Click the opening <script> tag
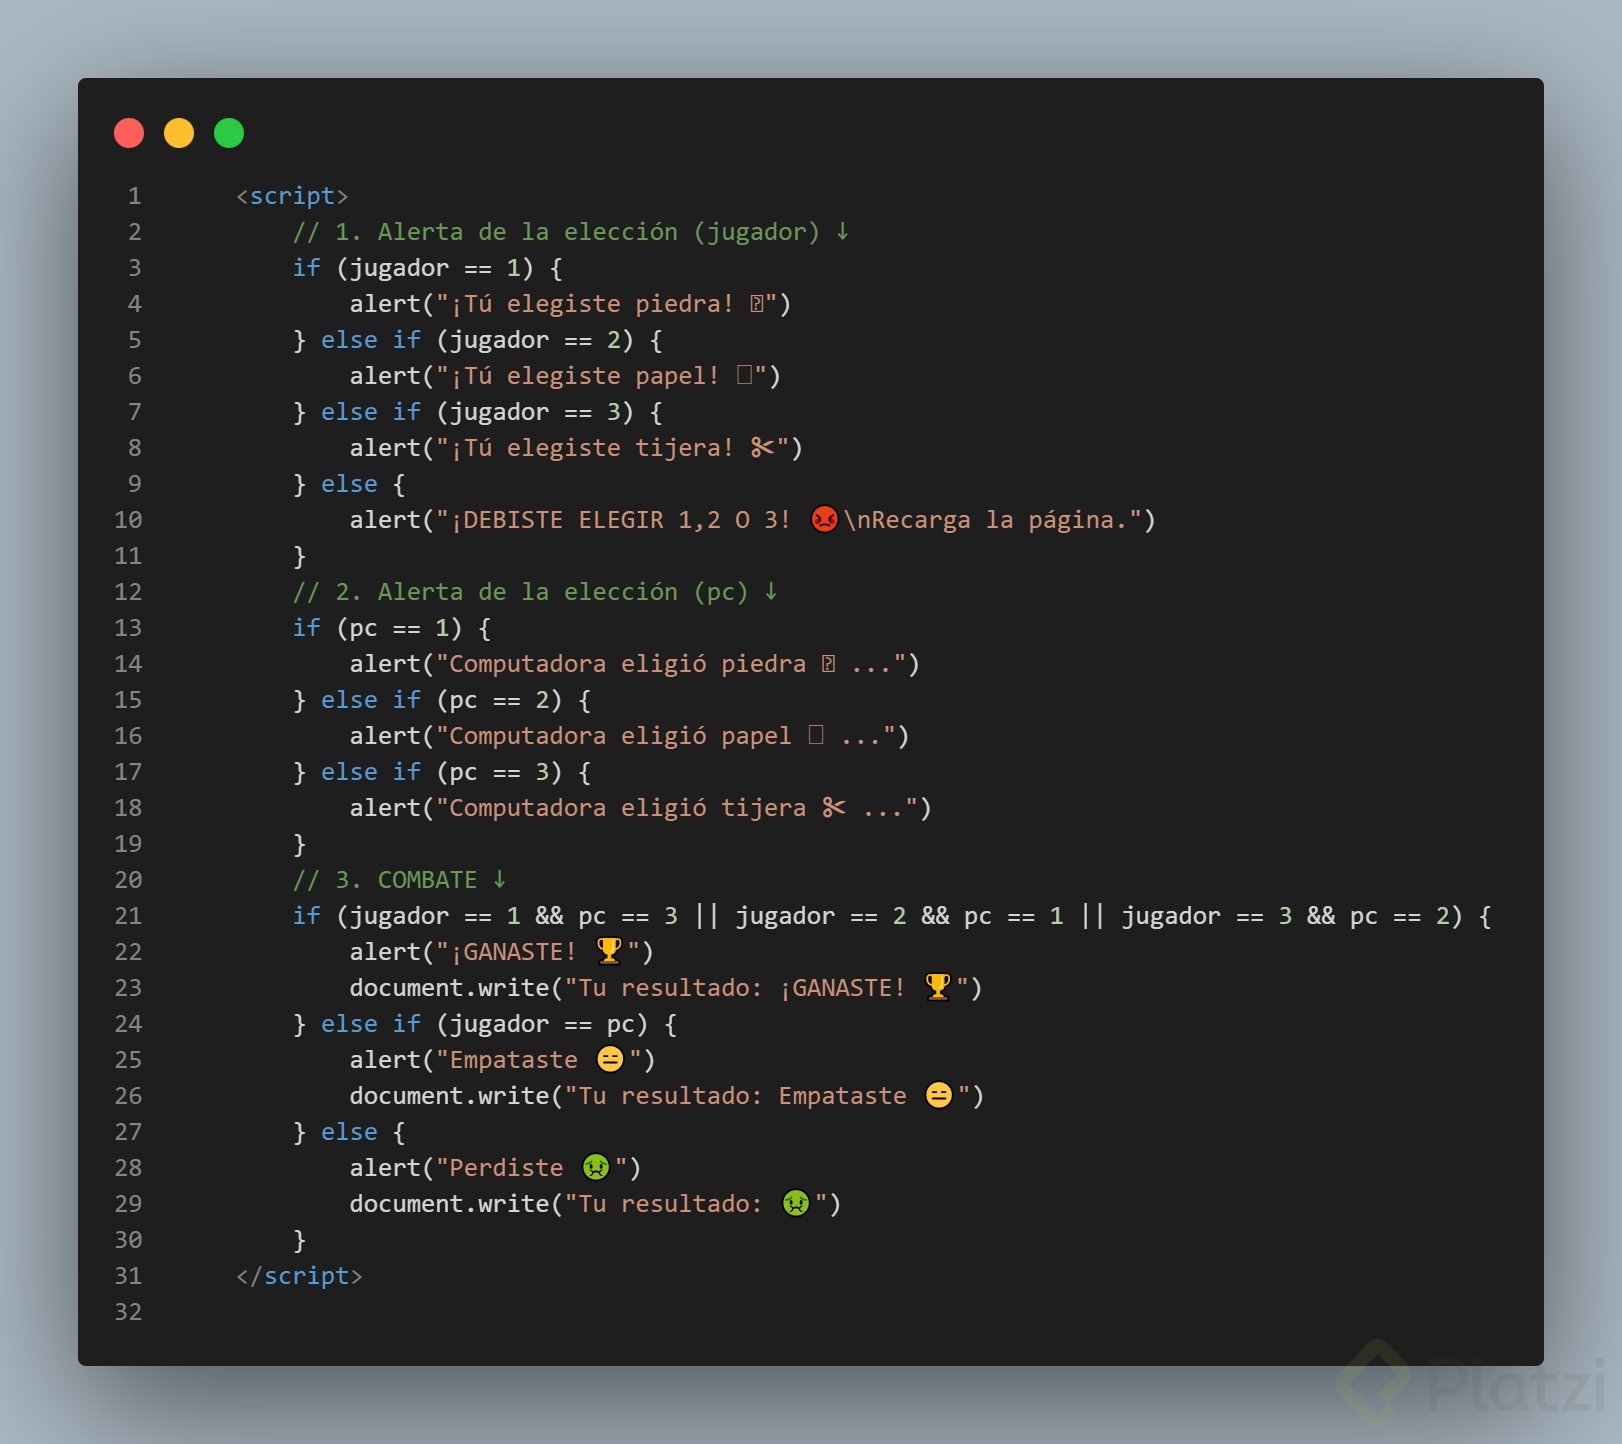Image resolution: width=1622 pixels, height=1444 pixels. click(x=292, y=196)
